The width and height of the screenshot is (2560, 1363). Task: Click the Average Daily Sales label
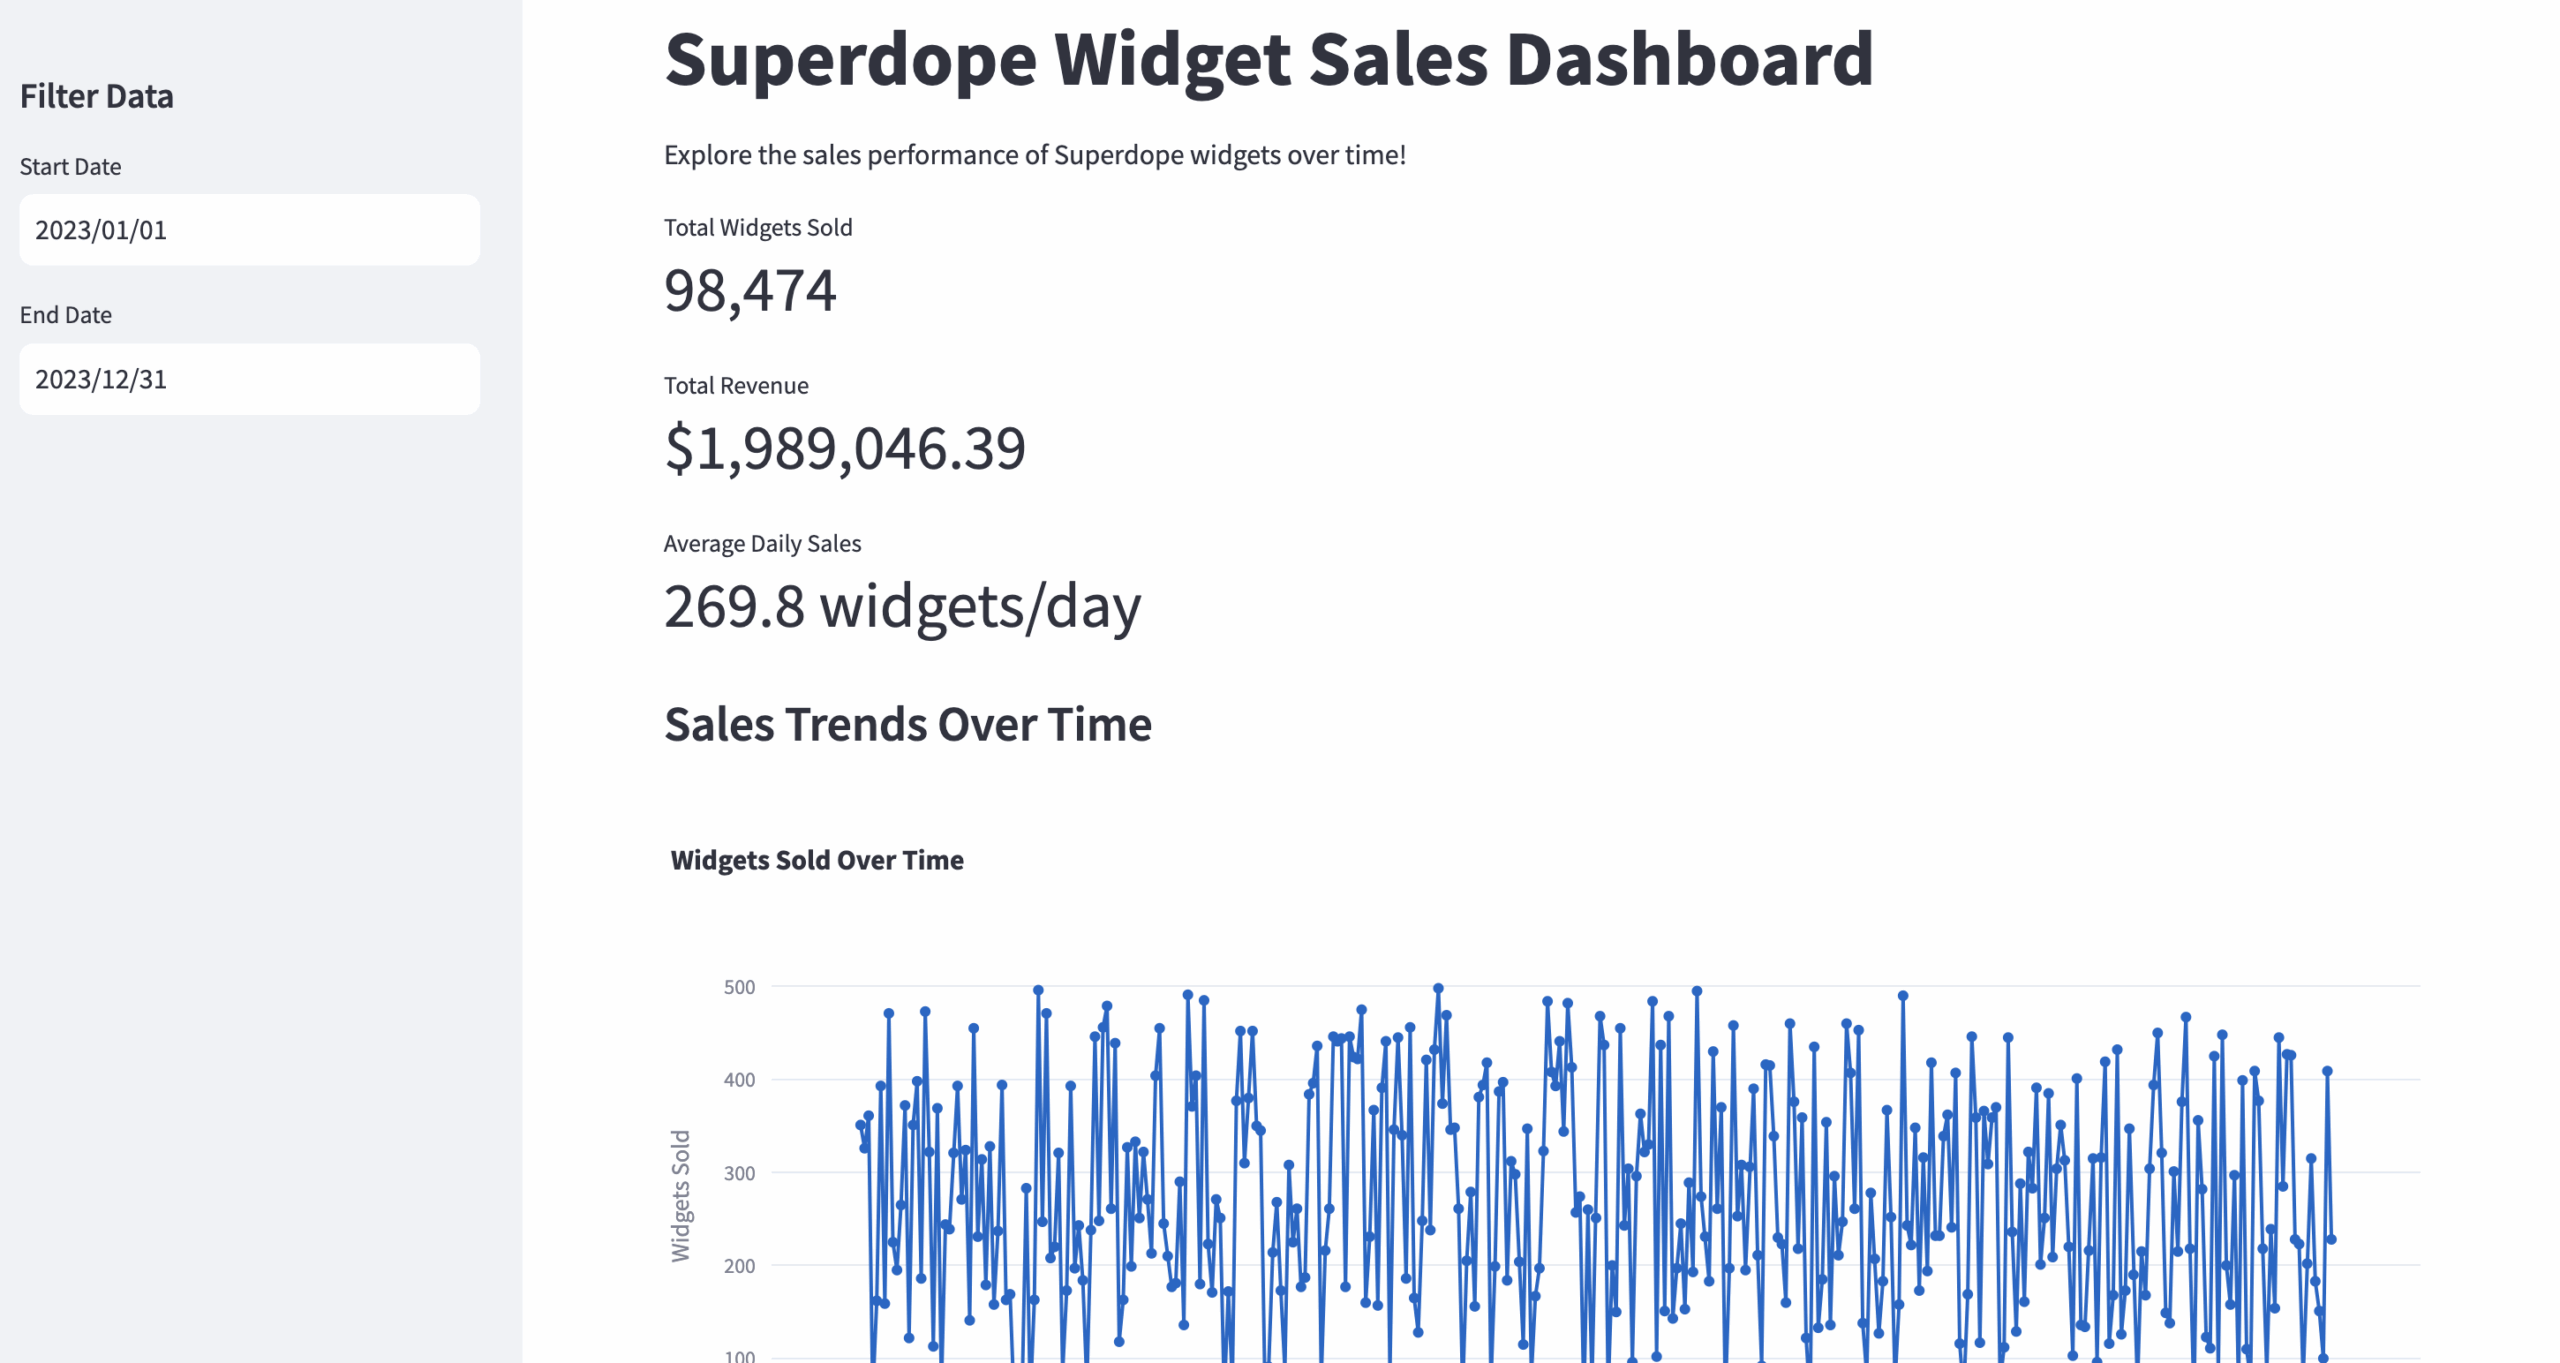pos(762,543)
